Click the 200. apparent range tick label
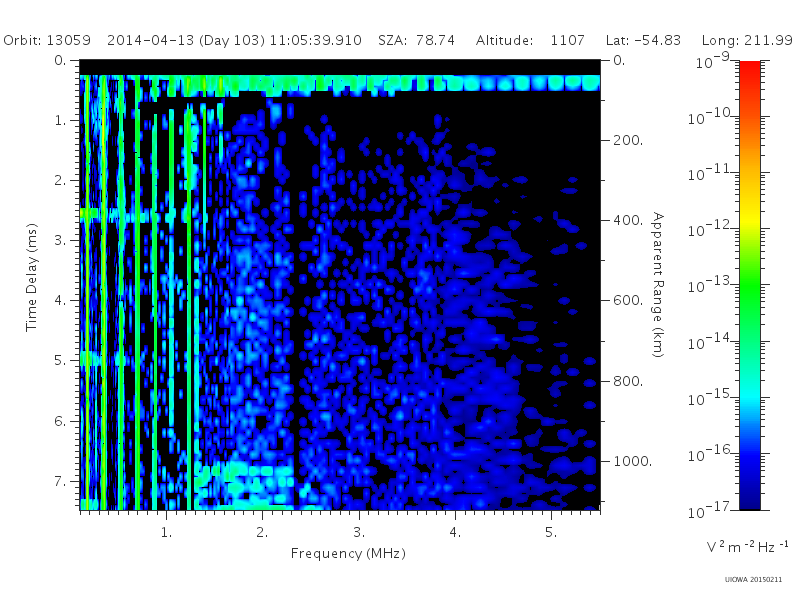800x600 pixels. click(x=628, y=140)
